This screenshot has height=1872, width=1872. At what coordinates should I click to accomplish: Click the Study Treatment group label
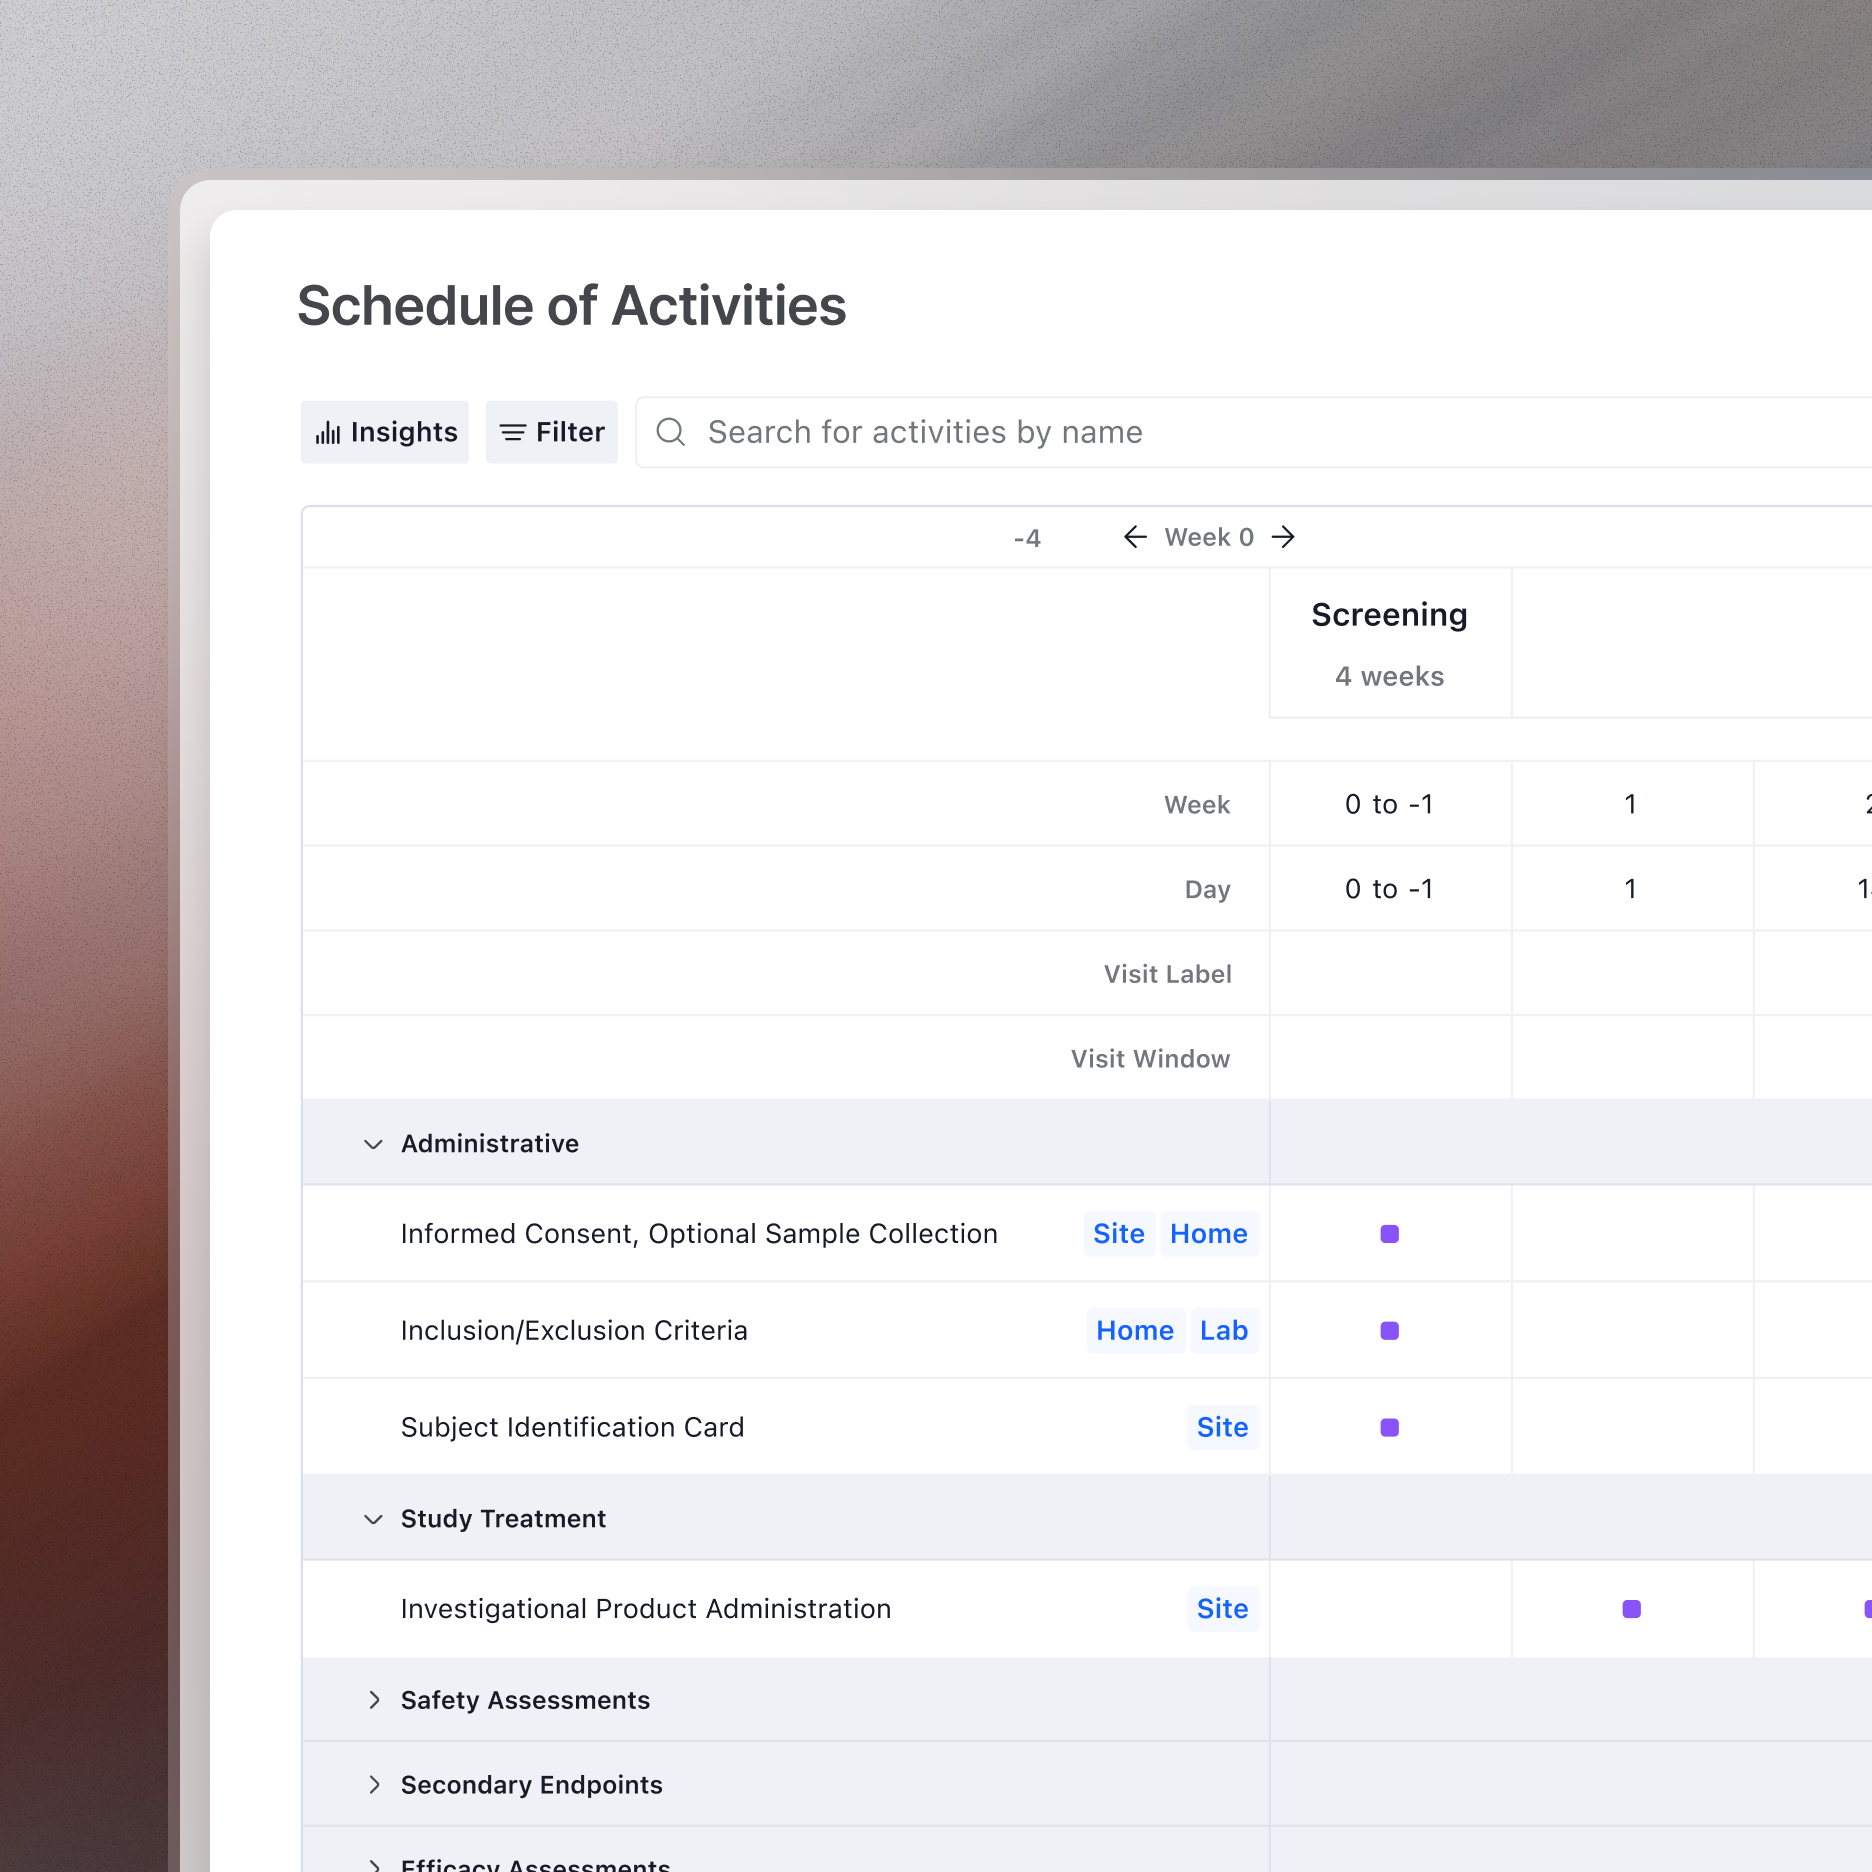click(x=503, y=1519)
